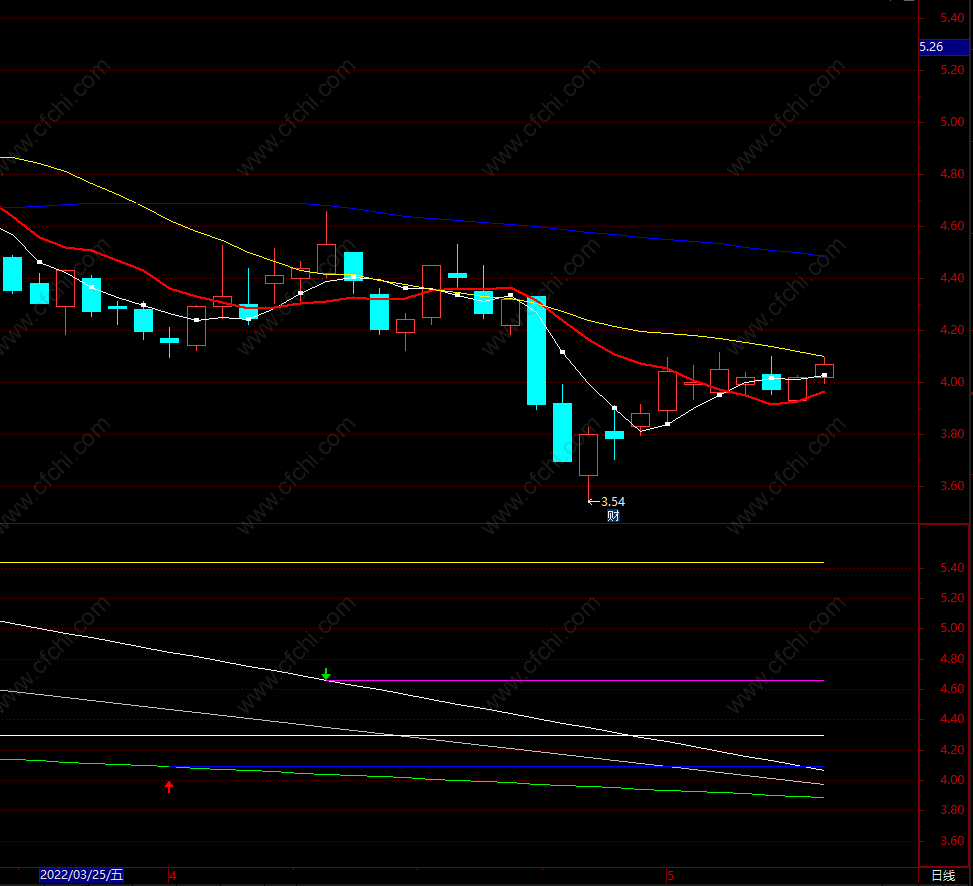Select the green descending line in lower panel
Screen dimensions: 973x886
(412, 776)
